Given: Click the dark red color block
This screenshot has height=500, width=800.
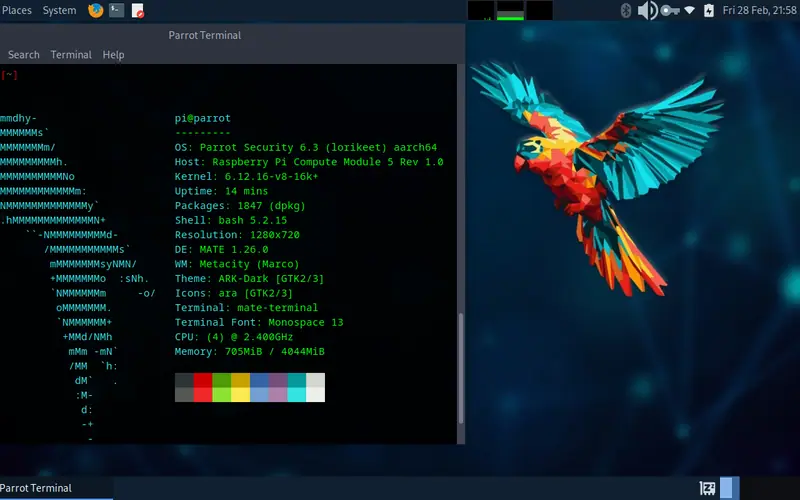Looking at the screenshot, I should 203,380.
